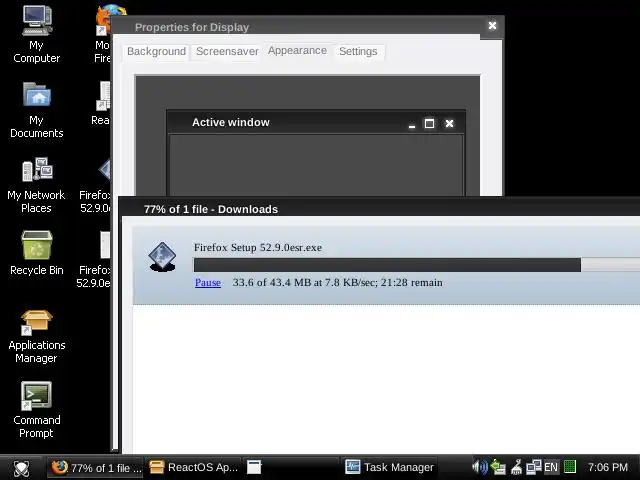Click the download progress bar
Viewport: 640px width, 480px height.
click(x=417, y=265)
